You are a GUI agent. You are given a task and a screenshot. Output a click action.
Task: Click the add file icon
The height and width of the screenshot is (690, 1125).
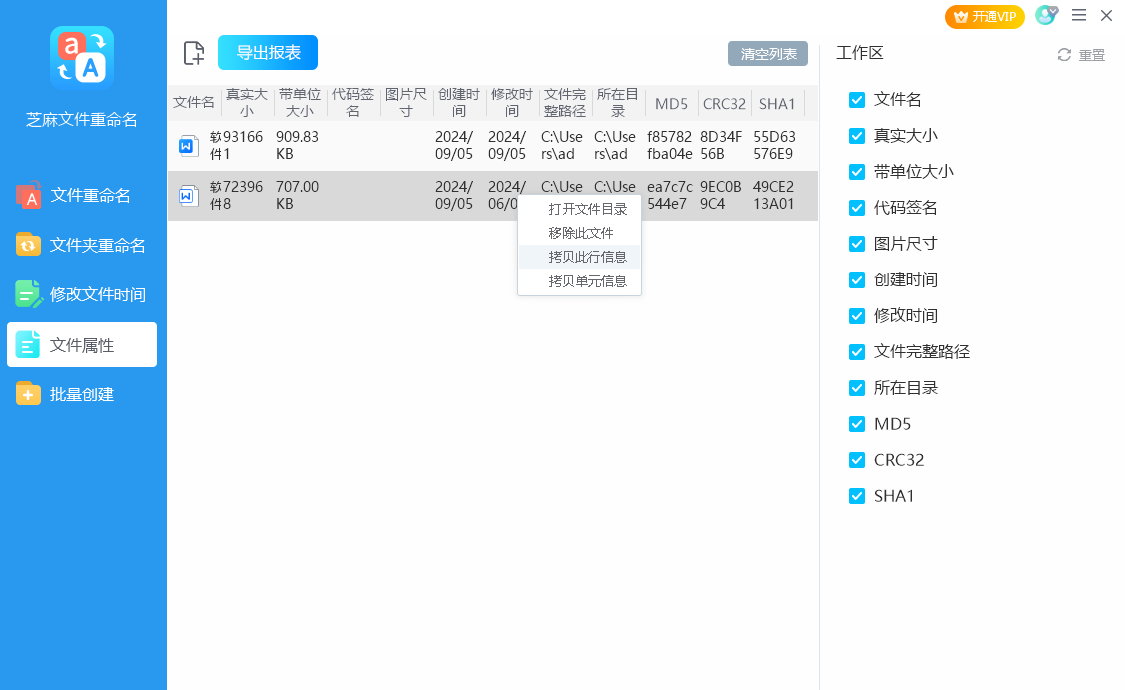(x=194, y=54)
